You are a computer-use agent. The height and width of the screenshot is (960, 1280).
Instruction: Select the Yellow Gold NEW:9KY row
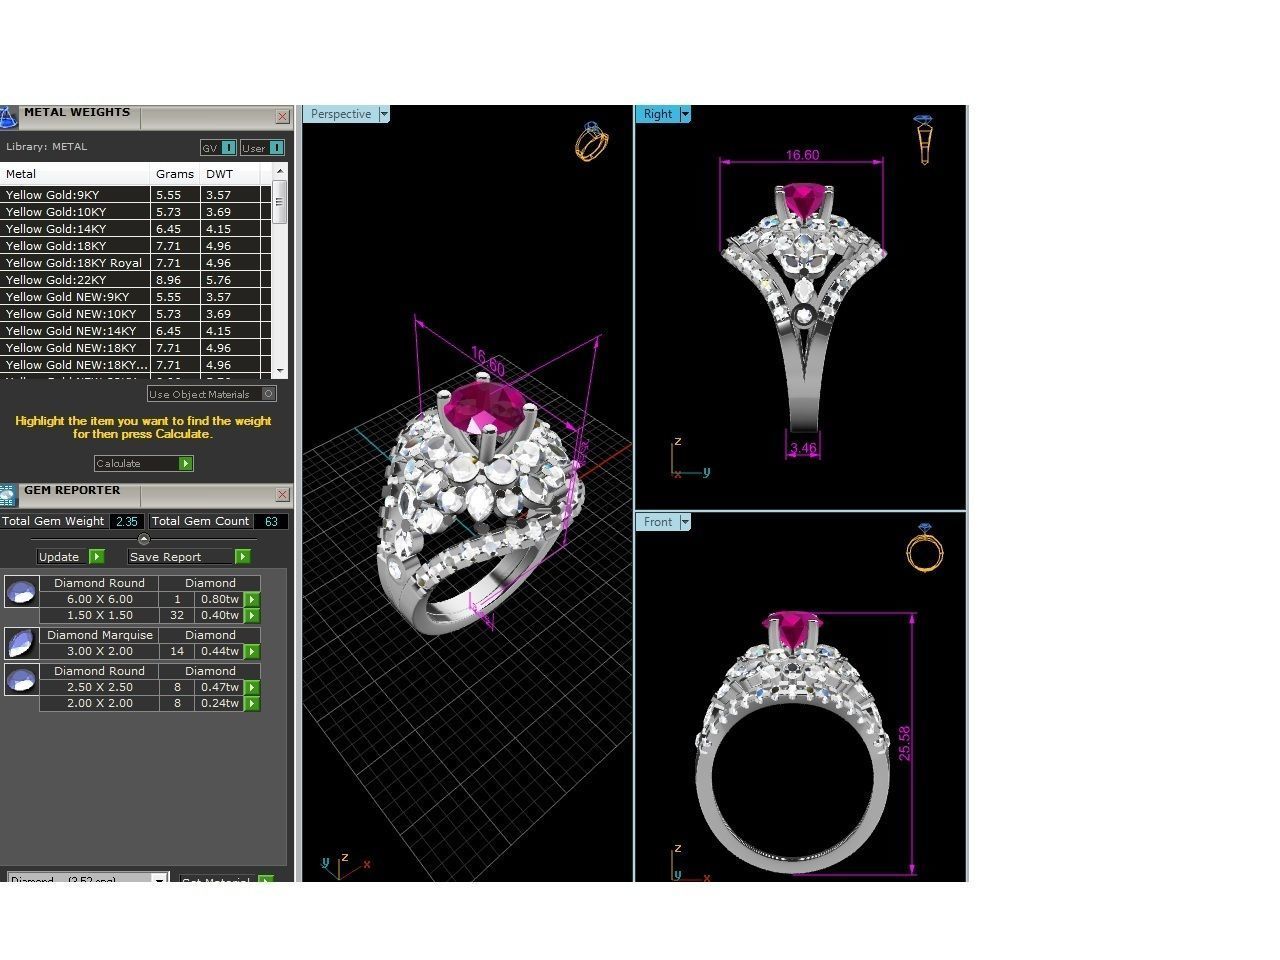click(x=135, y=297)
